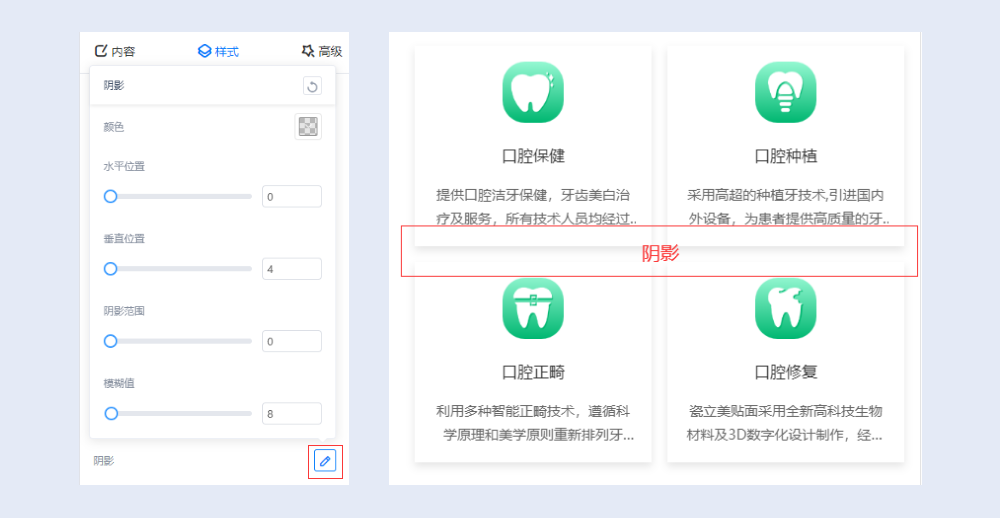1000x518 pixels.
Task: Click the shadow reset icon
Action: (312, 87)
